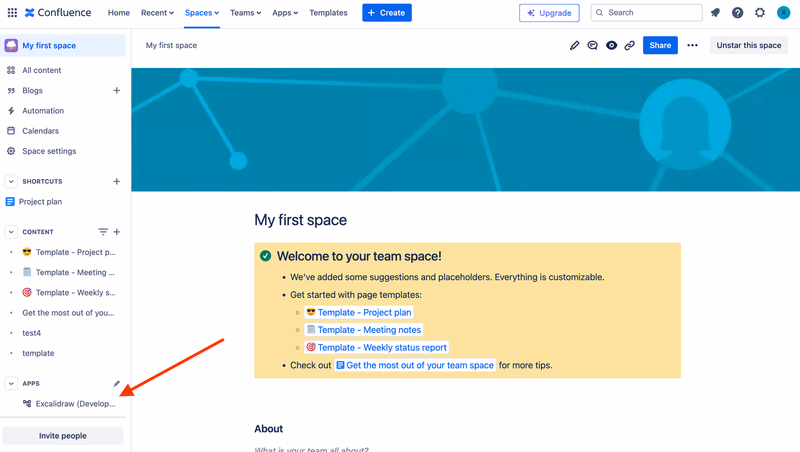800x452 pixels.
Task: Open the test4 page in the tree
Action: pyautogui.click(x=32, y=333)
